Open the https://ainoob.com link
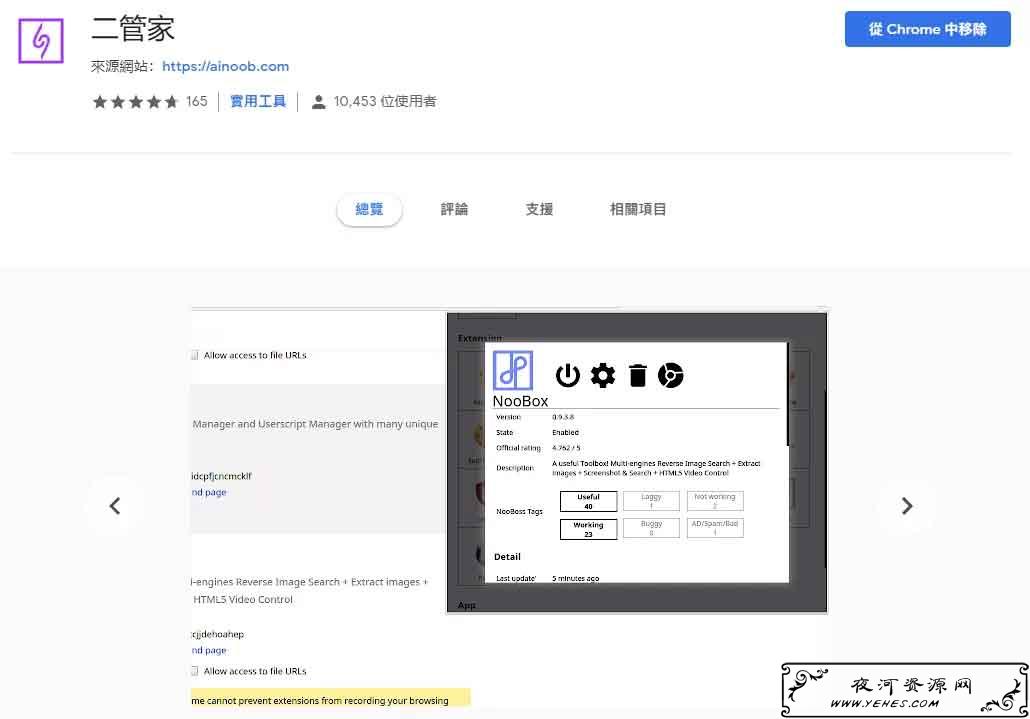This screenshot has height=719, width=1030. point(225,66)
